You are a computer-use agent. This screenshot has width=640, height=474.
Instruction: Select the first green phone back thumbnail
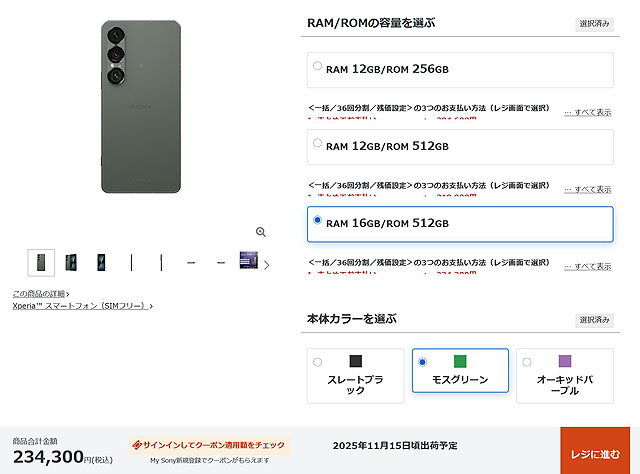tap(42, 263)
